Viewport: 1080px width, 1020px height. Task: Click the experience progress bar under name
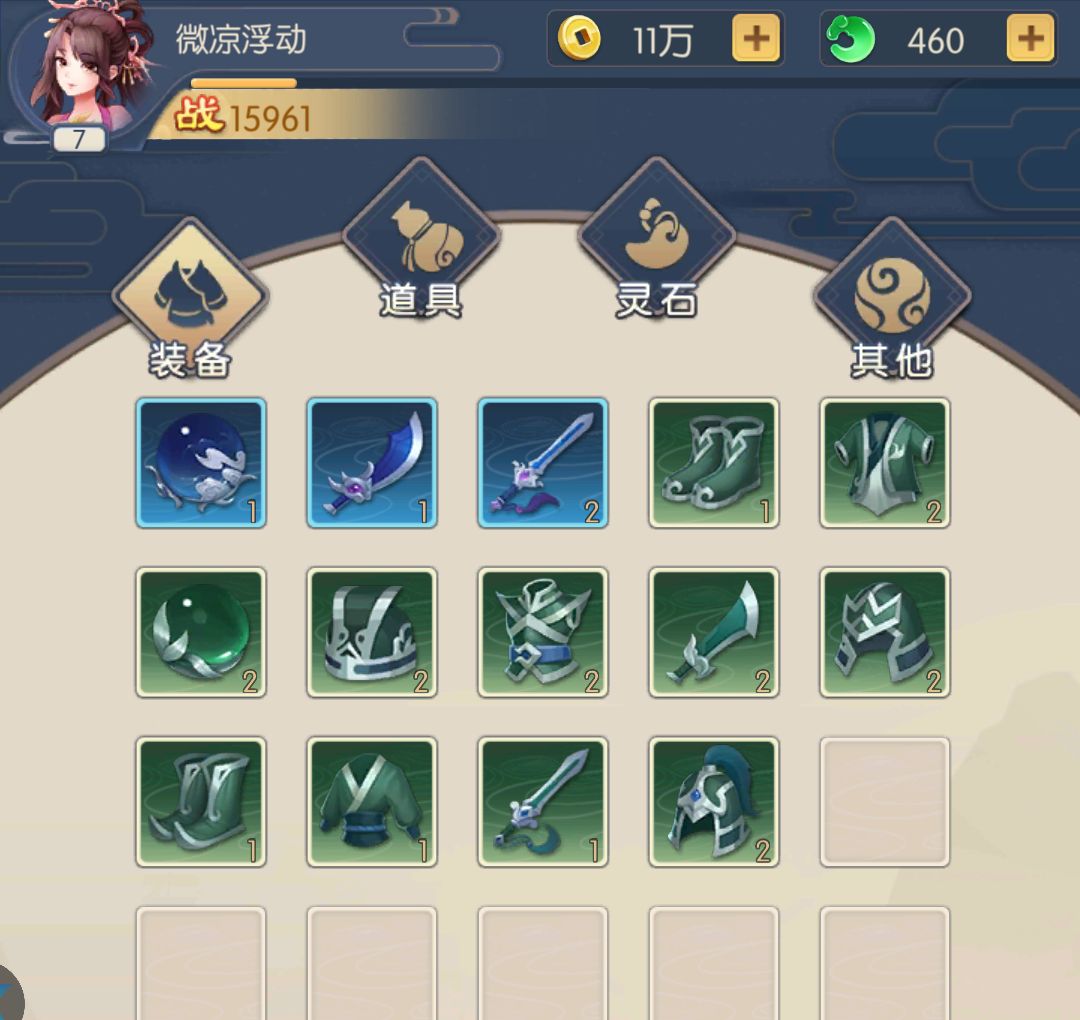pos(244,83)
